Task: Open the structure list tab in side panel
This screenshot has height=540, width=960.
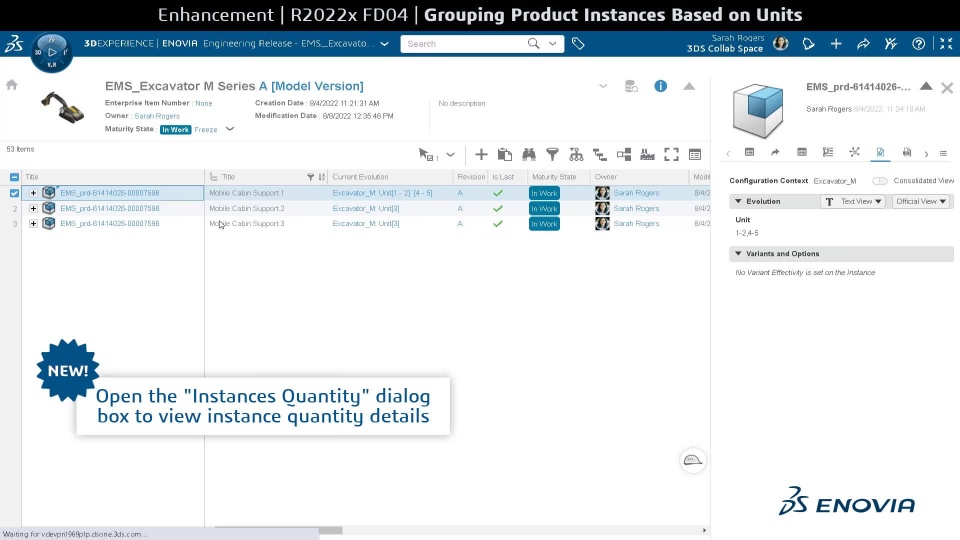Action: (x=828, y=152)
